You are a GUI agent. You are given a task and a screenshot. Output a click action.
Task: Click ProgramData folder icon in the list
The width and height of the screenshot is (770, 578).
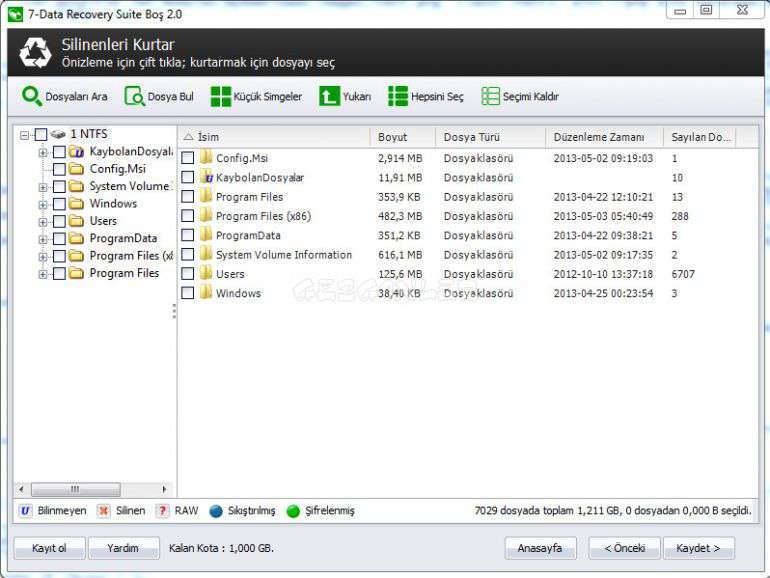click(206, 235)
